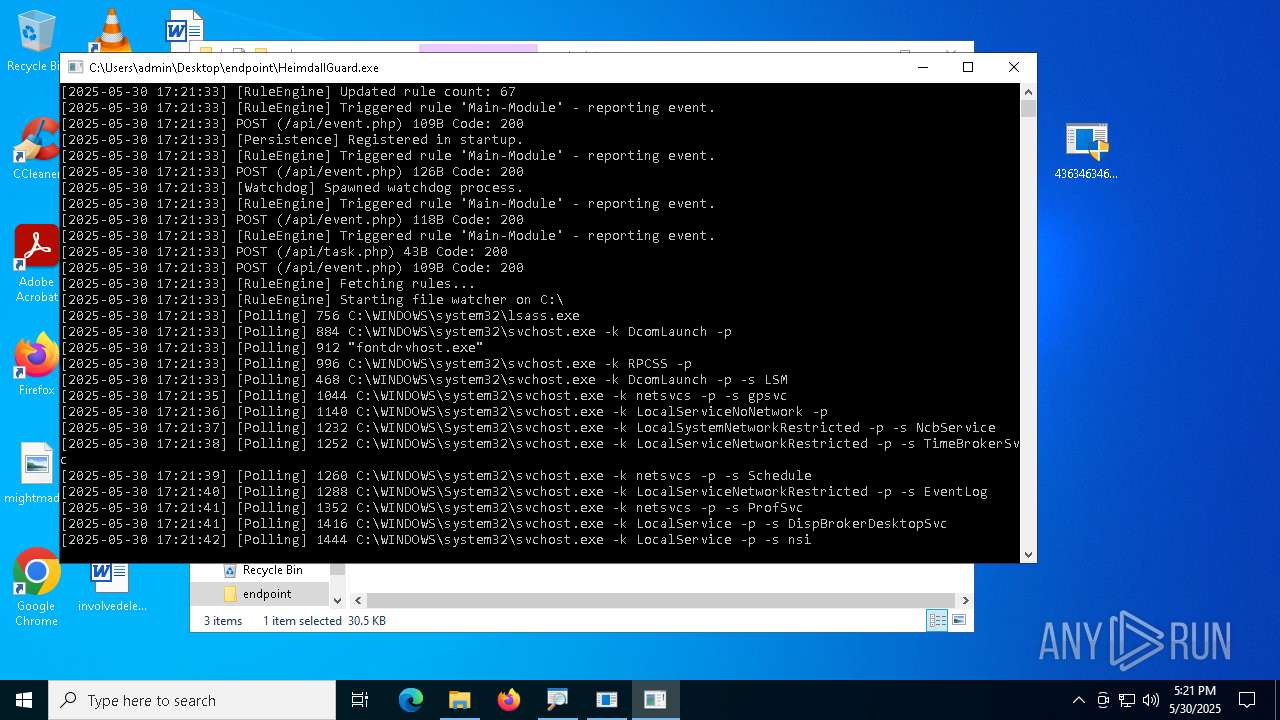1280x720 pixels.
Task: Click the polling line for lsass.exe
Action: 320,316
